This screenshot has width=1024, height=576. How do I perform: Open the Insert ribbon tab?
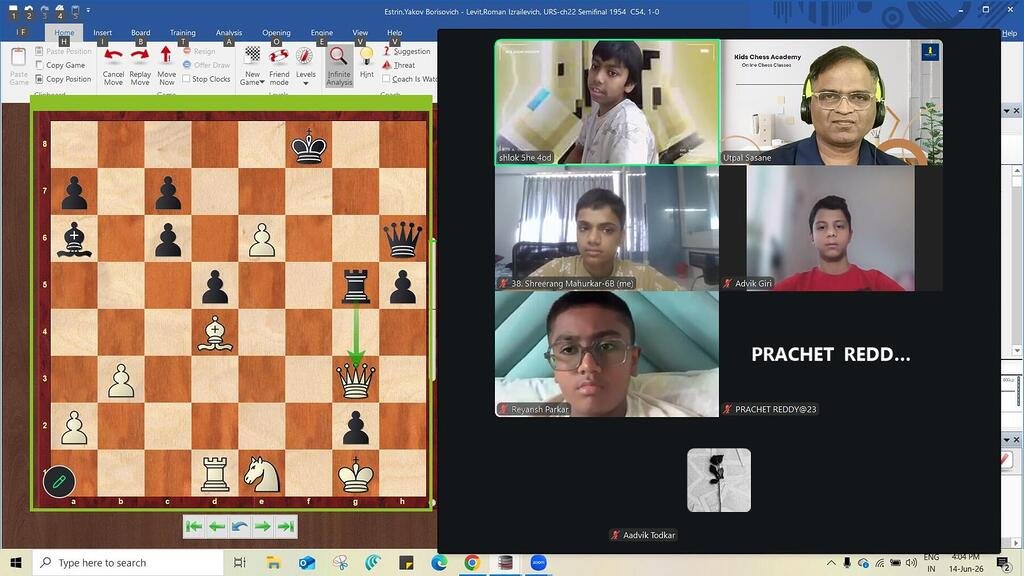click(103, 33)
